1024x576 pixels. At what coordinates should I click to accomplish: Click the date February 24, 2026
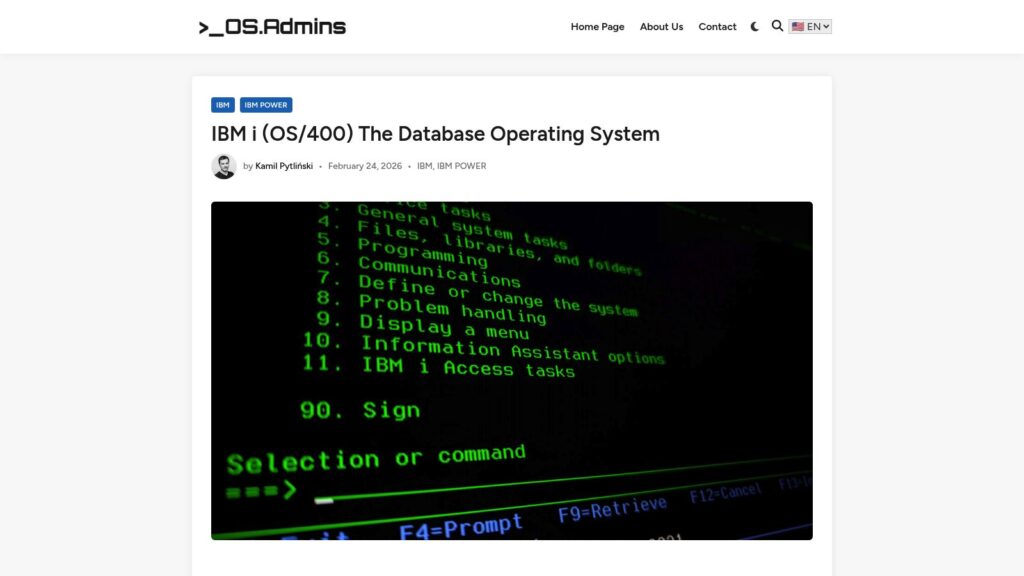pyautogui.click(x=365, y=167)
